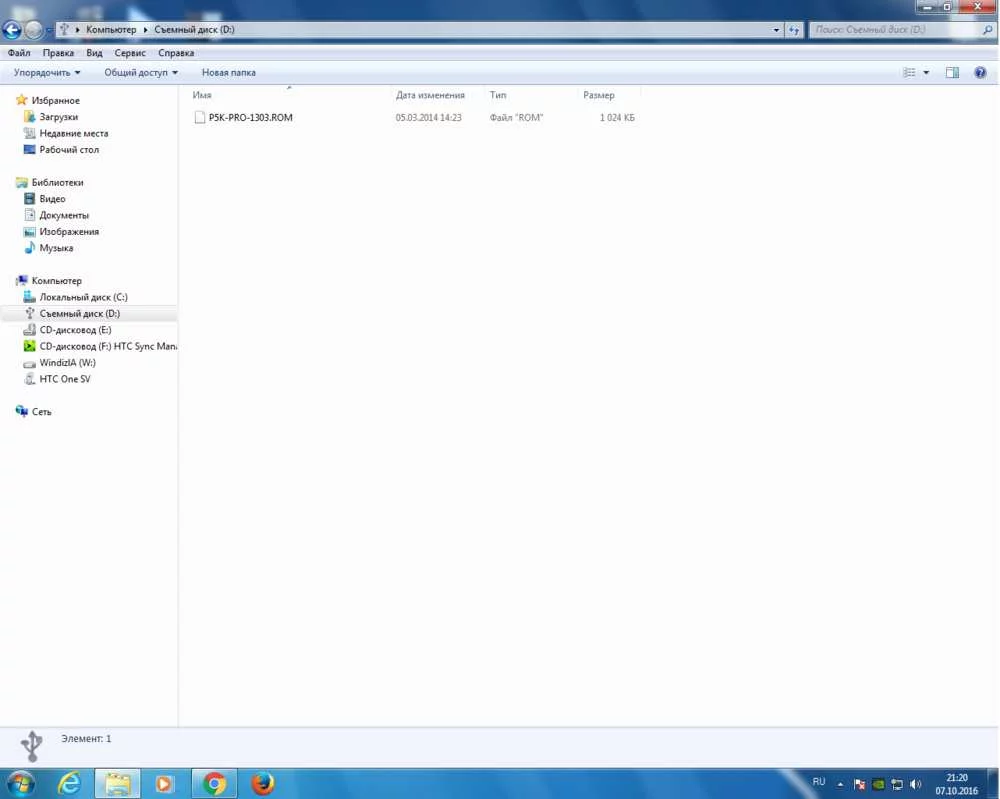Click the change view icon
The width and height of the screenshot is (1000, 799).
point(909,73)
